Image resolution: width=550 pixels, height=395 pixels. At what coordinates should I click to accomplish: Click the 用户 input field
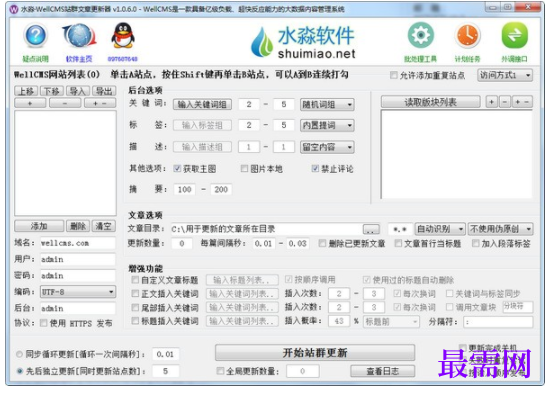coord(78,260)
